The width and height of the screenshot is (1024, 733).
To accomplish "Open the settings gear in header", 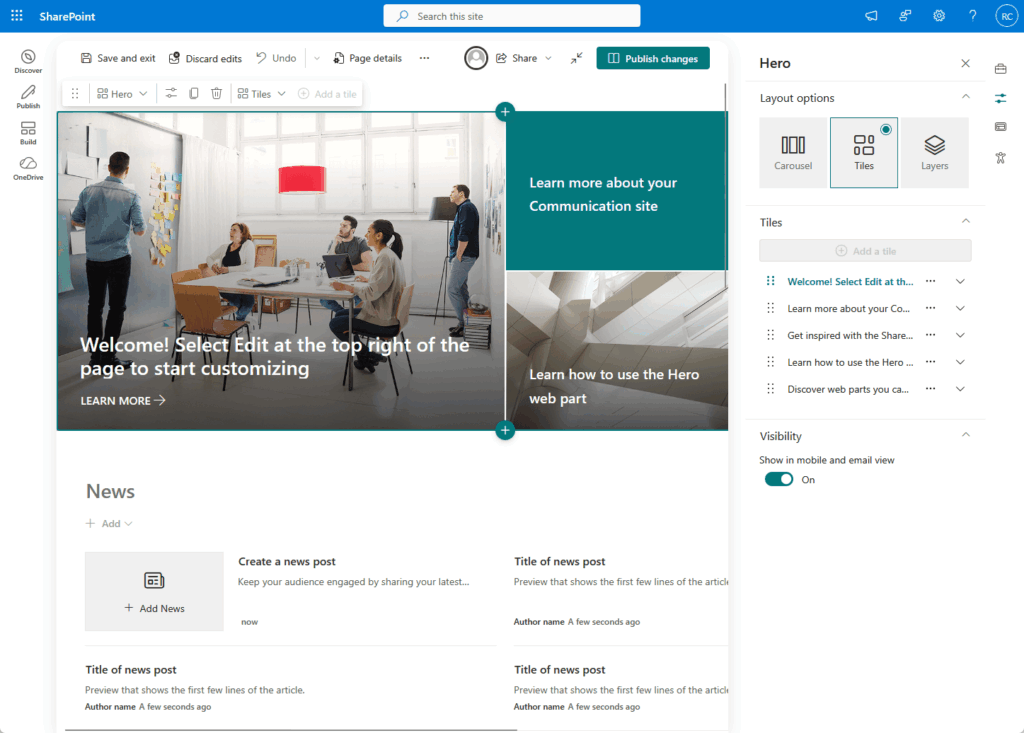I will (x=939, y=16).
